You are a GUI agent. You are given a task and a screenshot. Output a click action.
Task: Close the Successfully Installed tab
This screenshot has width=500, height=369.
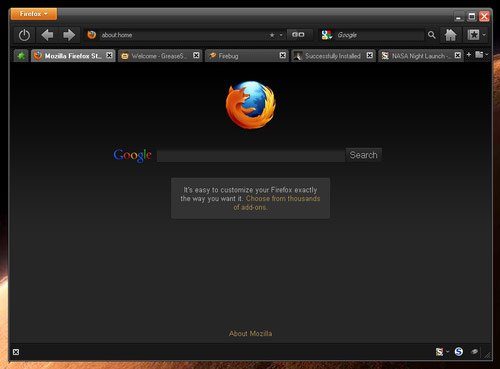[370, 55]
